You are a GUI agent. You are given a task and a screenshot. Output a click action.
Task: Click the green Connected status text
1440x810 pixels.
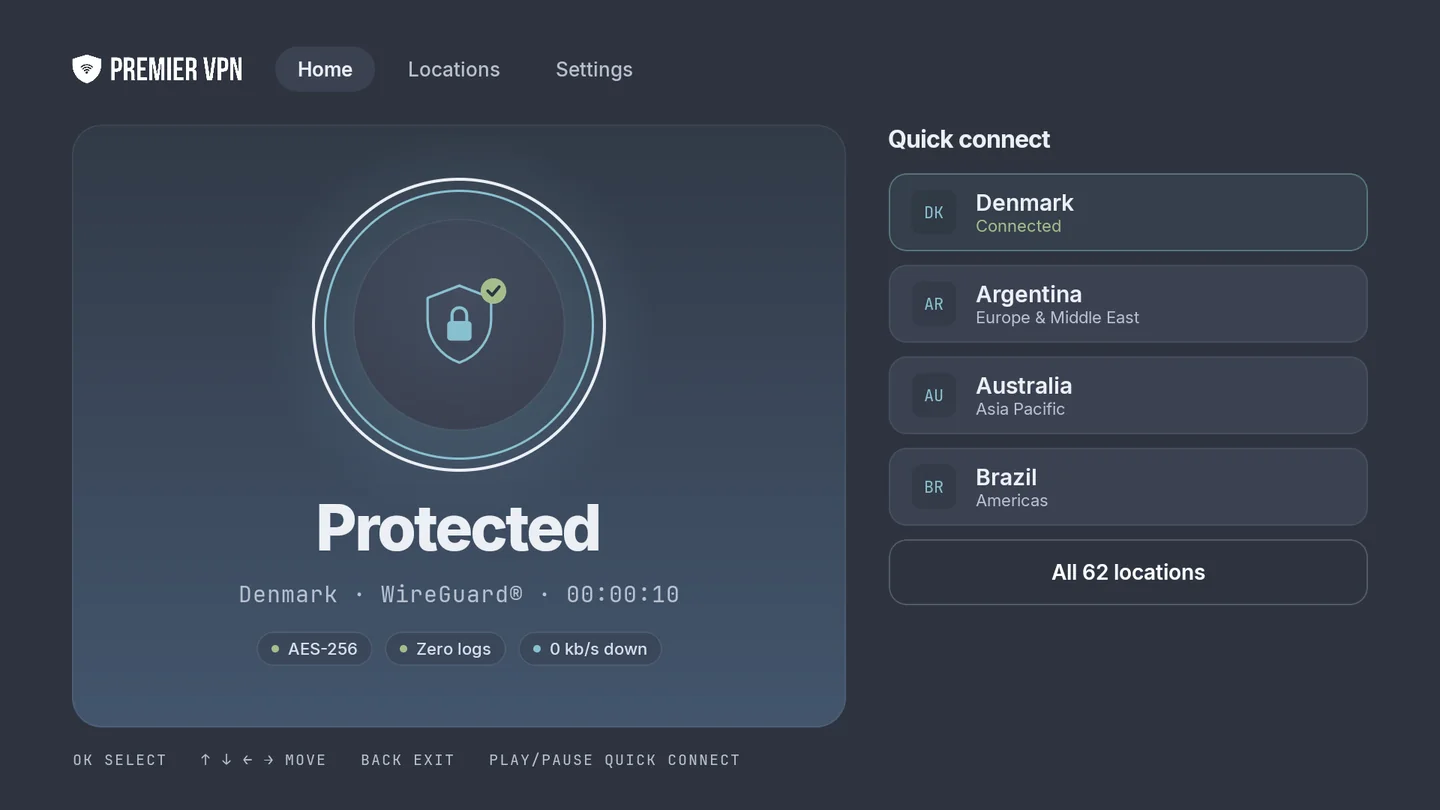1018,226
